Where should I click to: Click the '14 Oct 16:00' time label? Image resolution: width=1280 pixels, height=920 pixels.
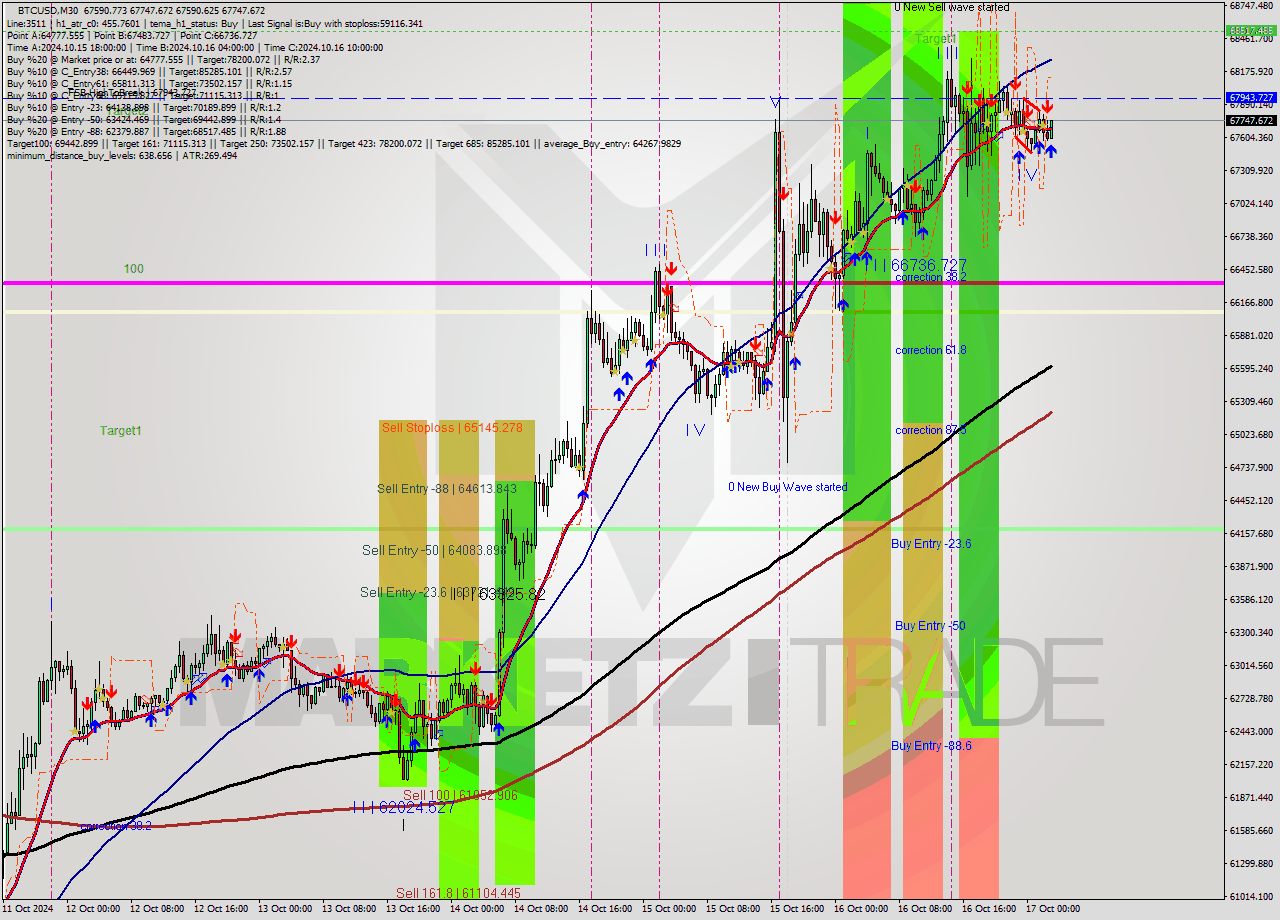[604, 909]
